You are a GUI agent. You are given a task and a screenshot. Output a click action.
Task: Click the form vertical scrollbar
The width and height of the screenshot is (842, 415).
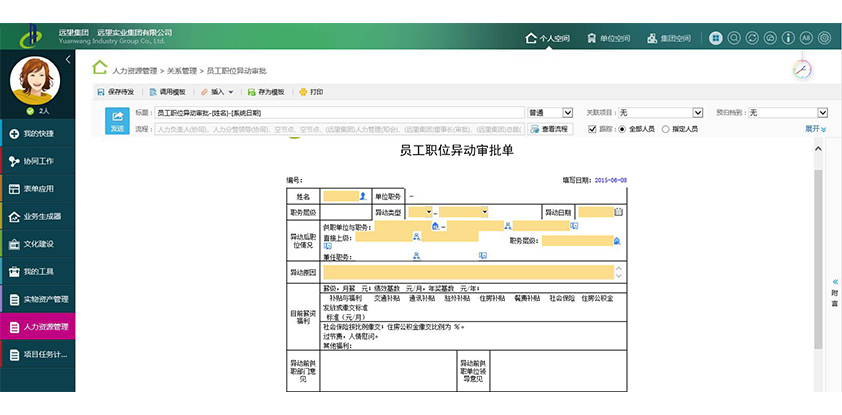[x=818, y=259]
